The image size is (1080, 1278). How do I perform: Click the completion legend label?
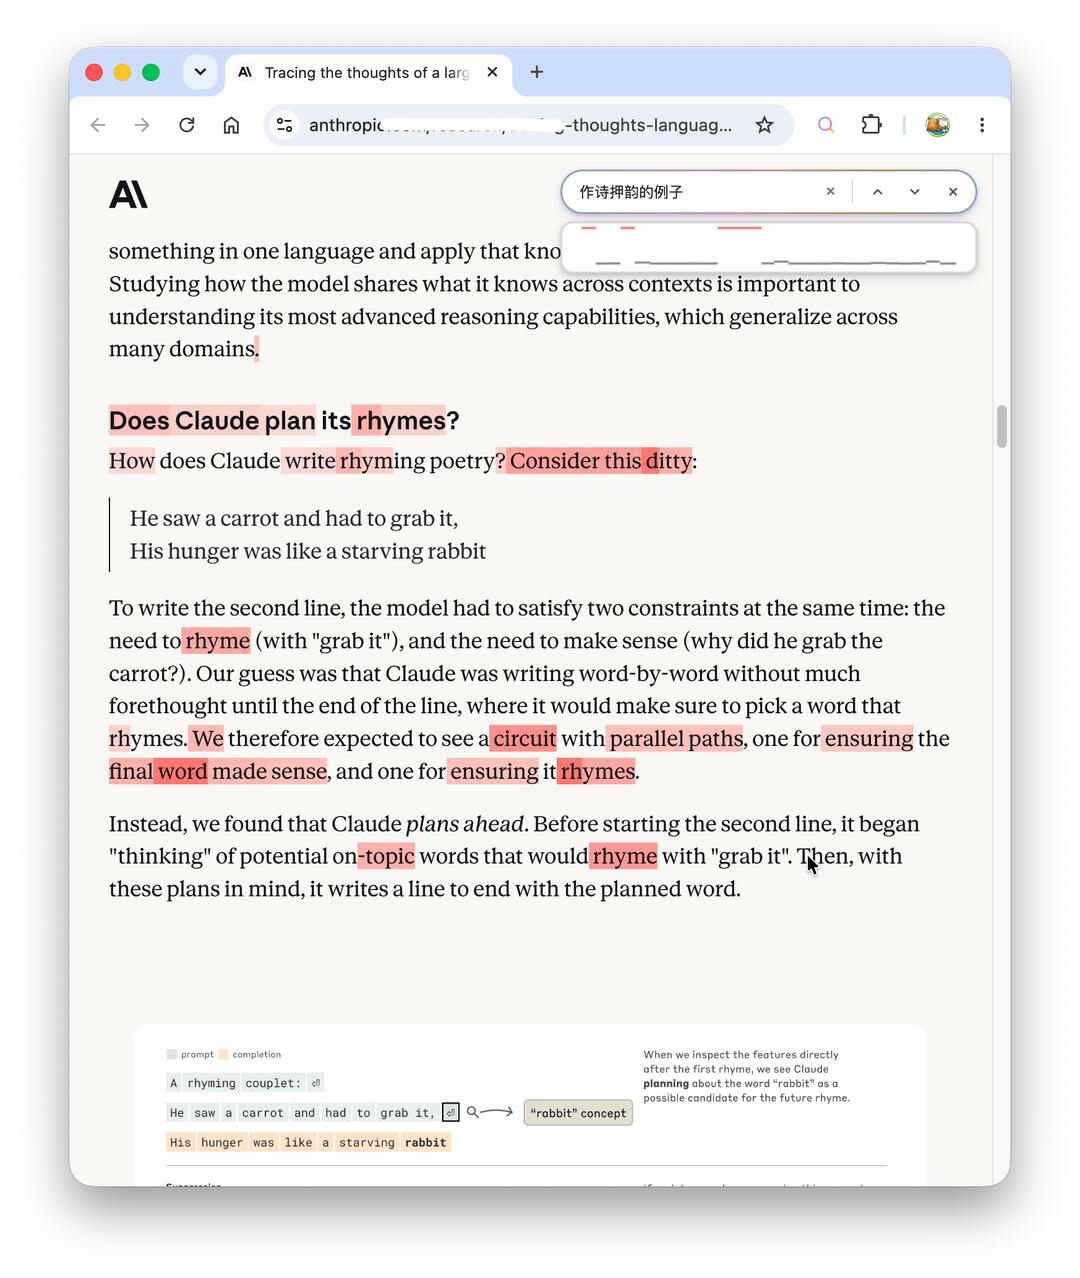click(x=256, y=1054)
